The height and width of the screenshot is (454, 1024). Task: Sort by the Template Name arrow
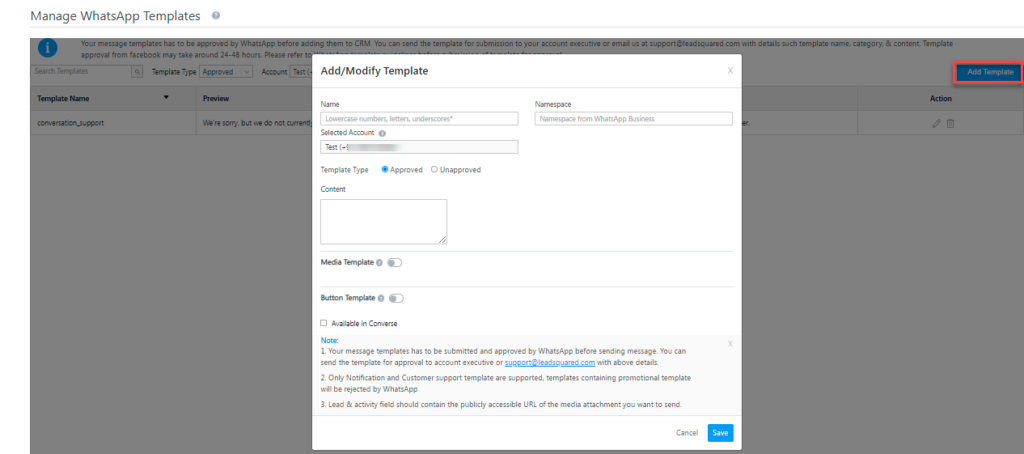[166, 97]
